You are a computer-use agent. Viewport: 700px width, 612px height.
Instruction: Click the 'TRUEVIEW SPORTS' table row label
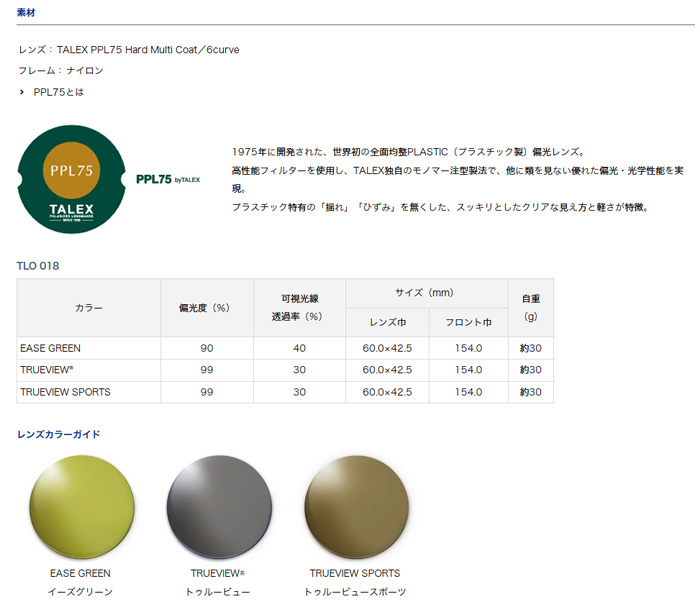coord(65,392)
